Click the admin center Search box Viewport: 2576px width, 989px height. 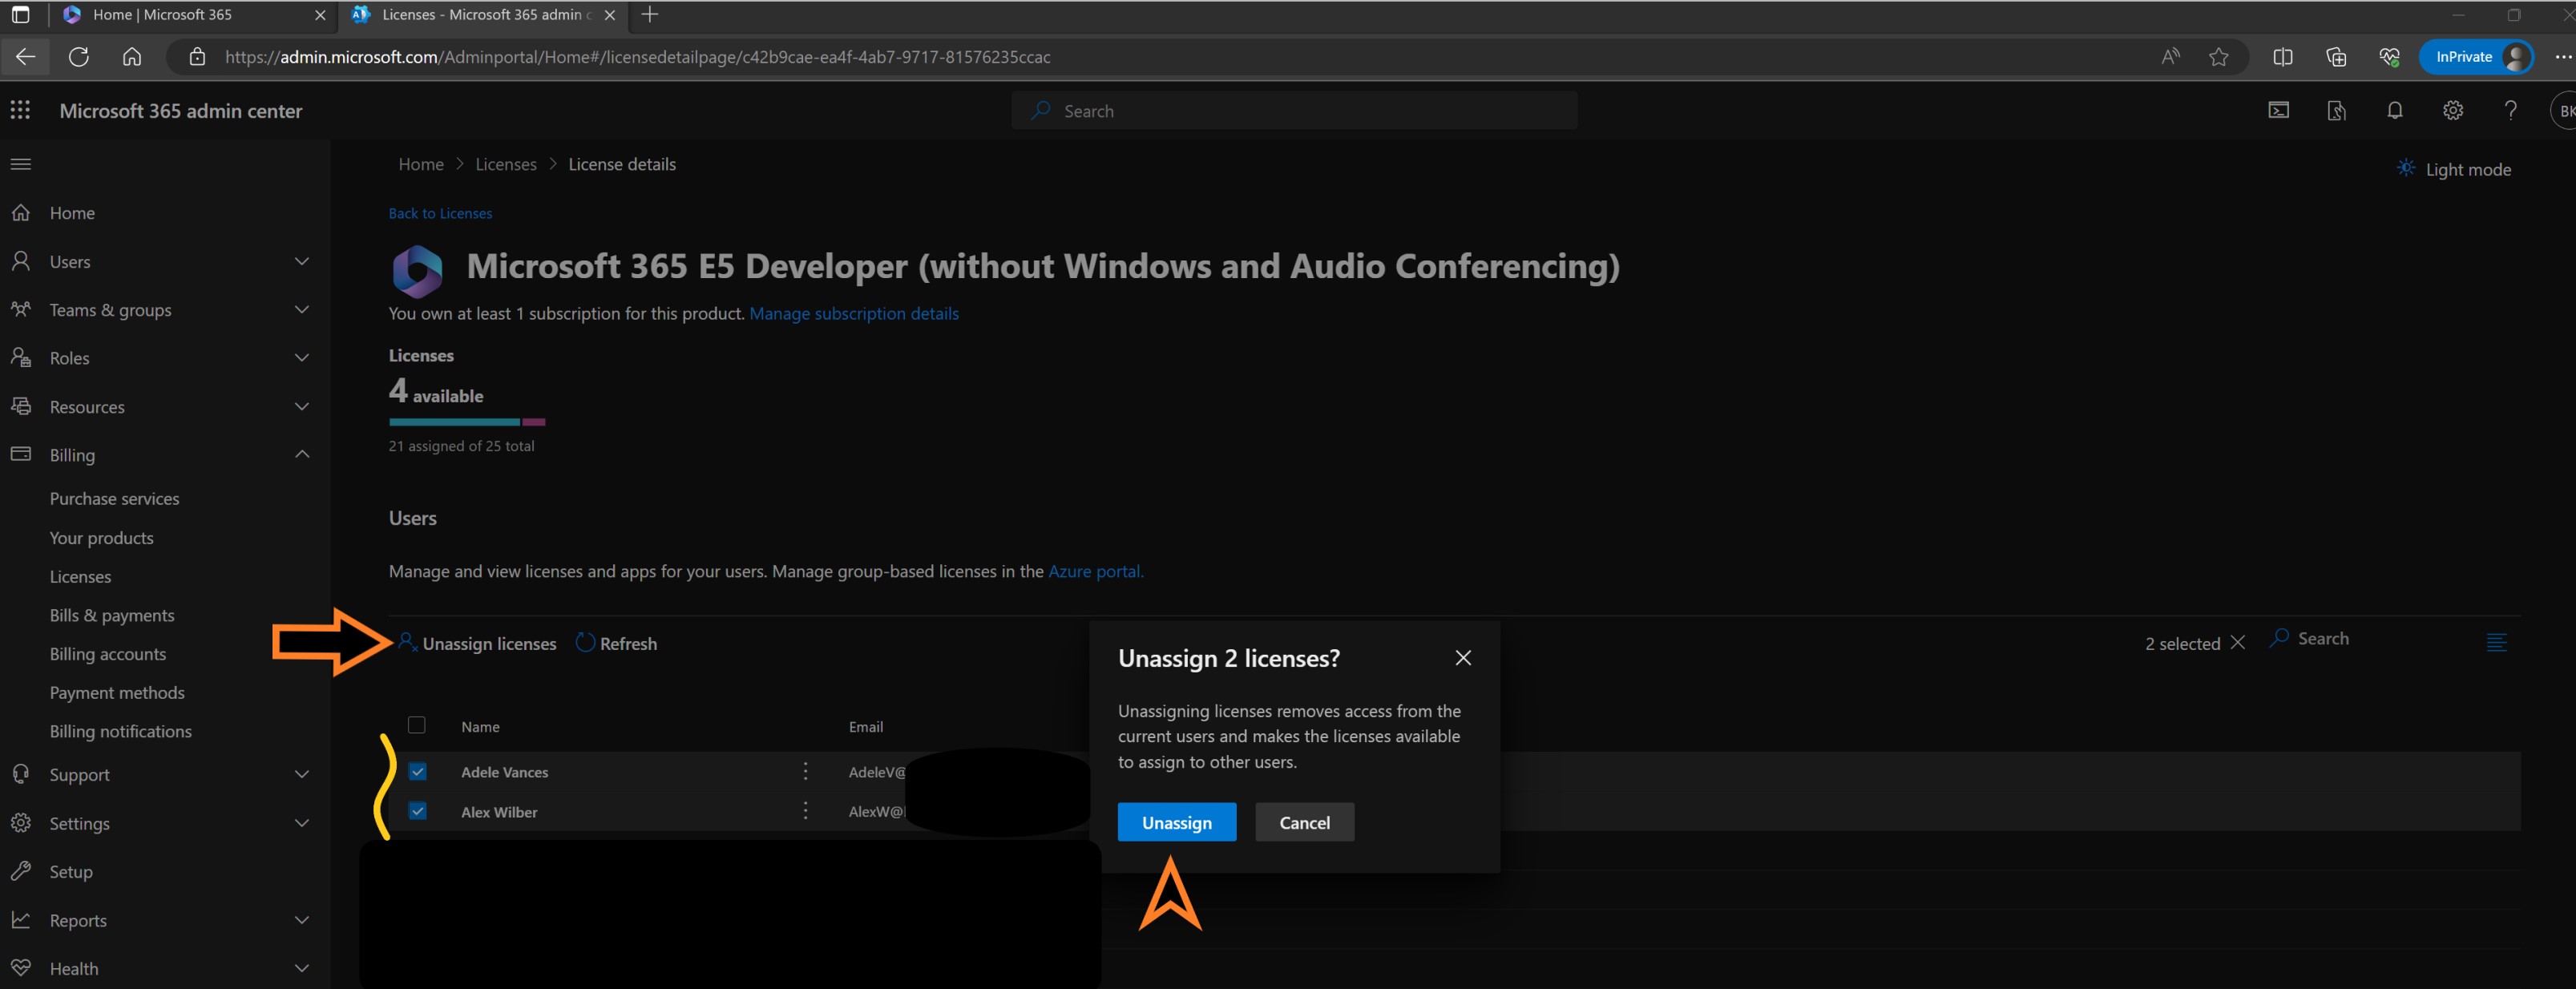coord(1294,111)
